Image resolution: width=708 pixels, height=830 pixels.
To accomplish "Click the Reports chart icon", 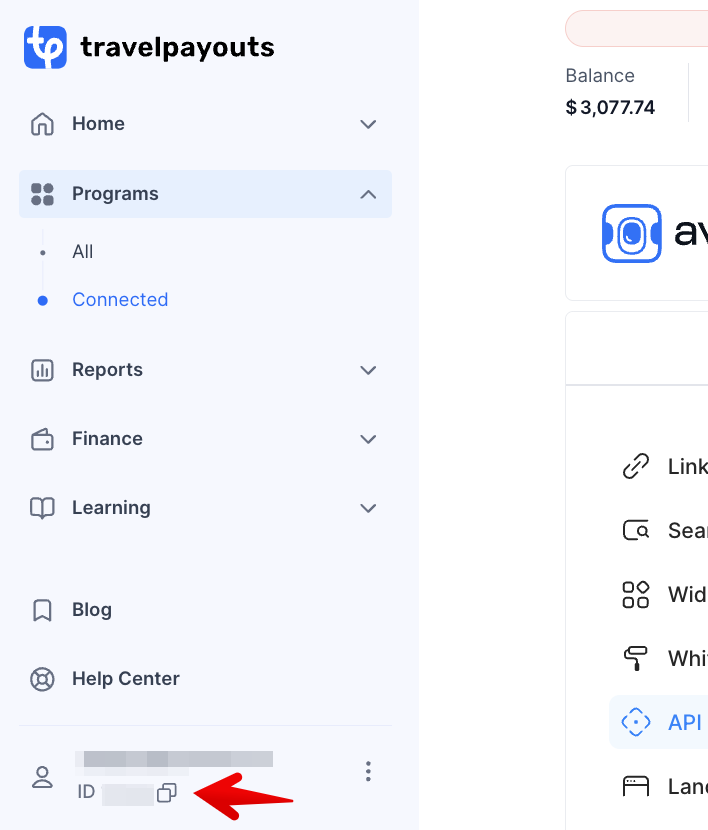I will (x=42, y=370).
